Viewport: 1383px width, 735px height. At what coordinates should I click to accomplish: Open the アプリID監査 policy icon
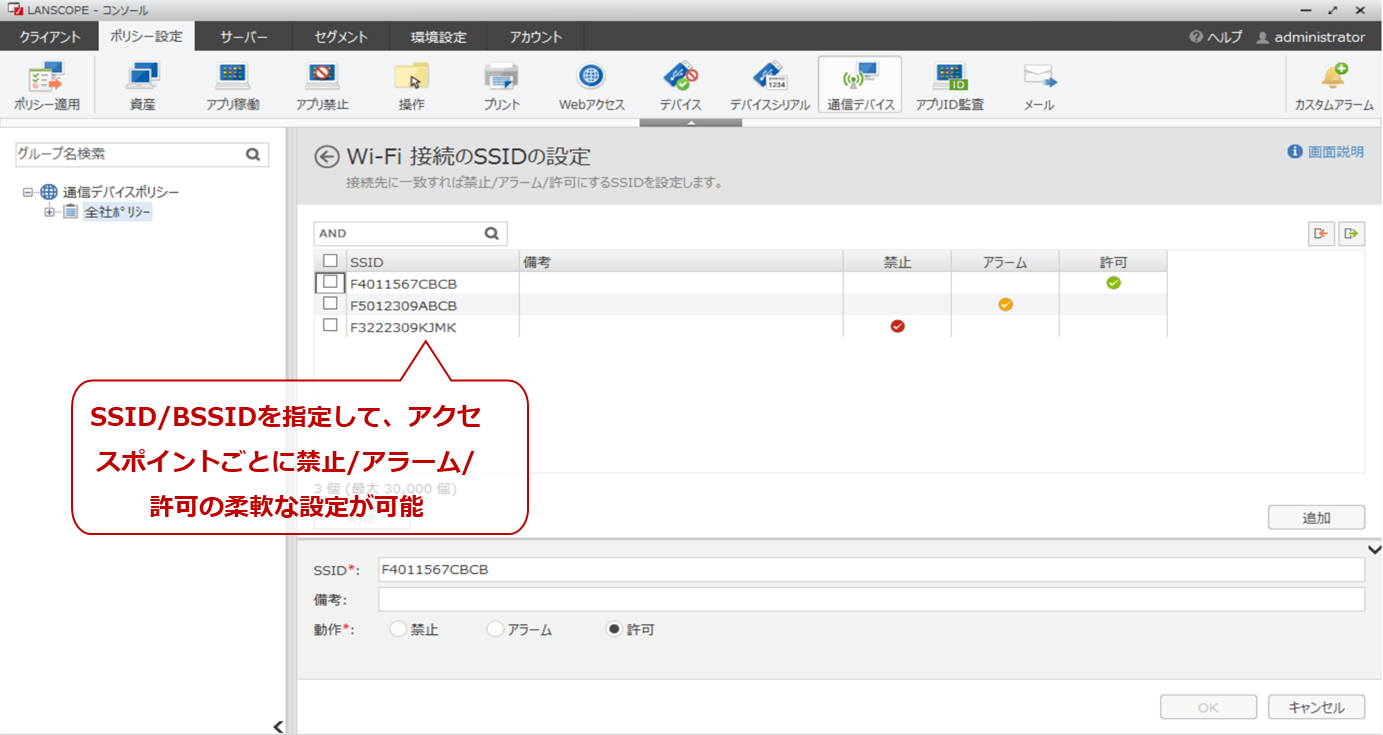[949, 86]
